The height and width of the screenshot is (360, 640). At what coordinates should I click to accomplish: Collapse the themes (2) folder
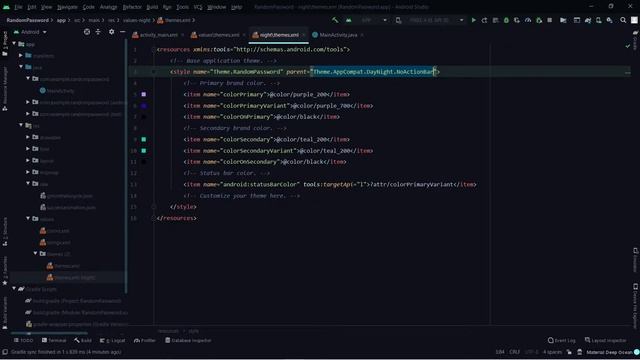pos(35,253)
